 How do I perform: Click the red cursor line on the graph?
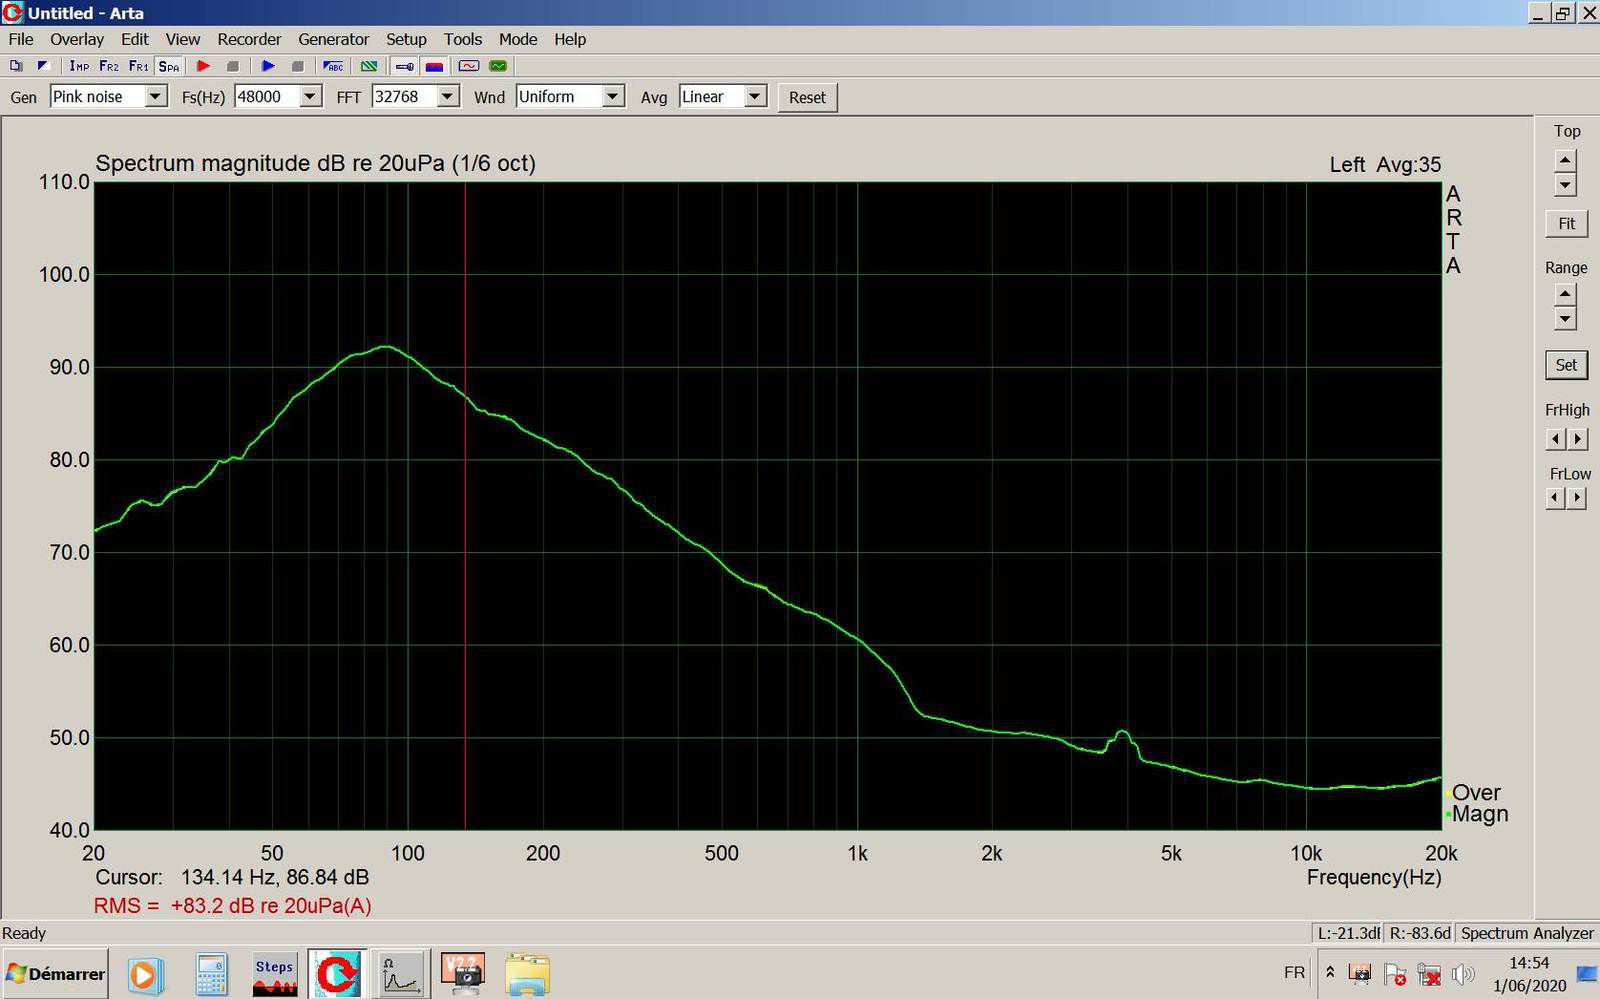465,505
